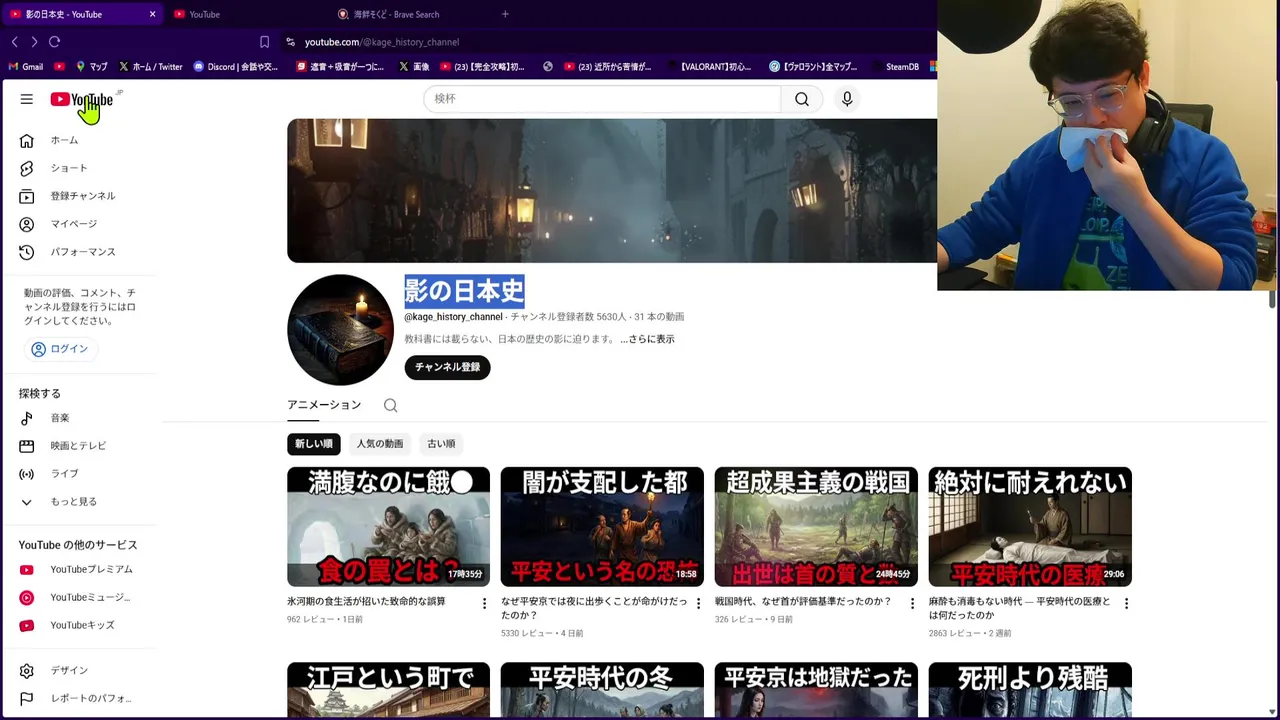
Task: Open the マップ bookmark
Action: tap(91, 67)
